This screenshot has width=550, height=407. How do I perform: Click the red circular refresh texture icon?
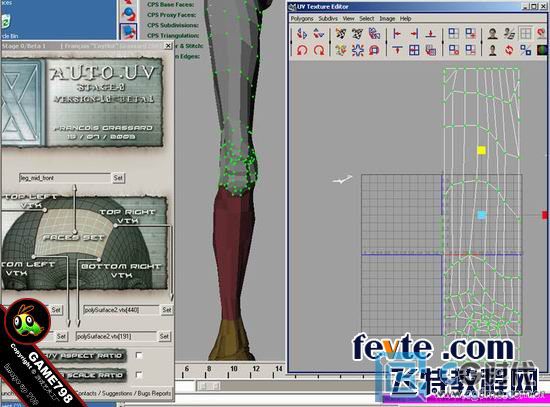click(x=509, y=50)
